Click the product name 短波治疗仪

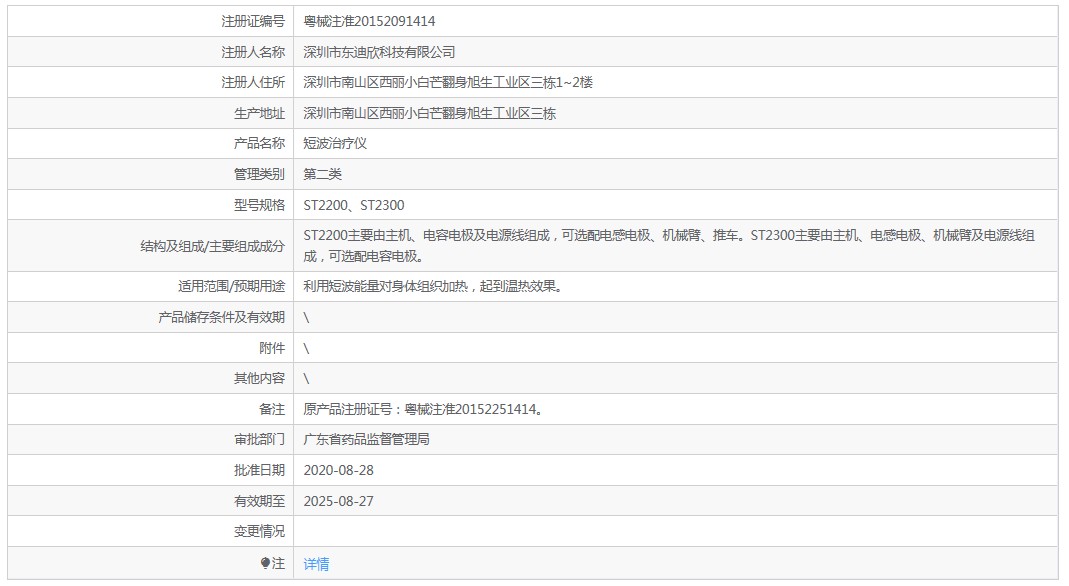tap(335, 144)
